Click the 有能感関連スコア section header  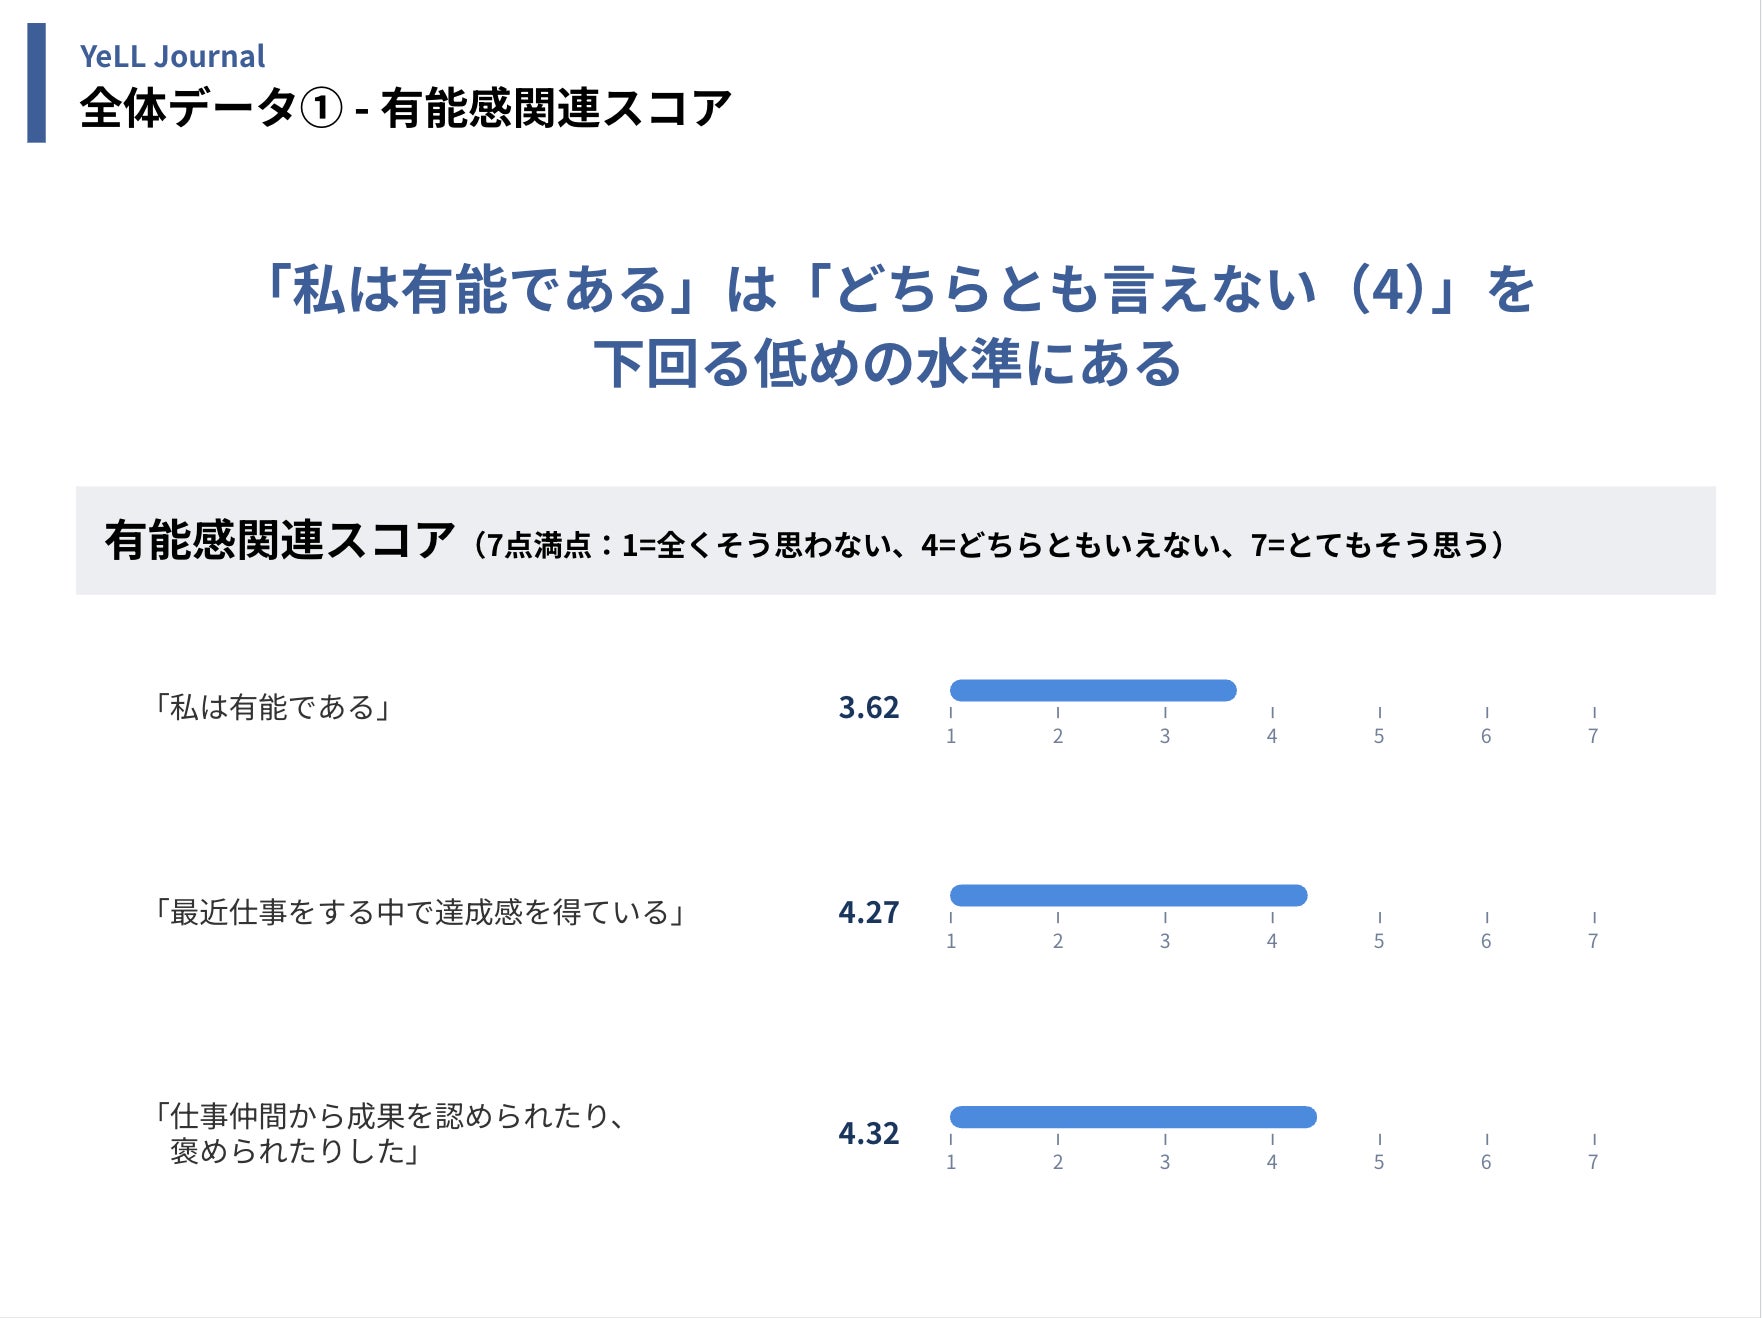pos(280,541)
